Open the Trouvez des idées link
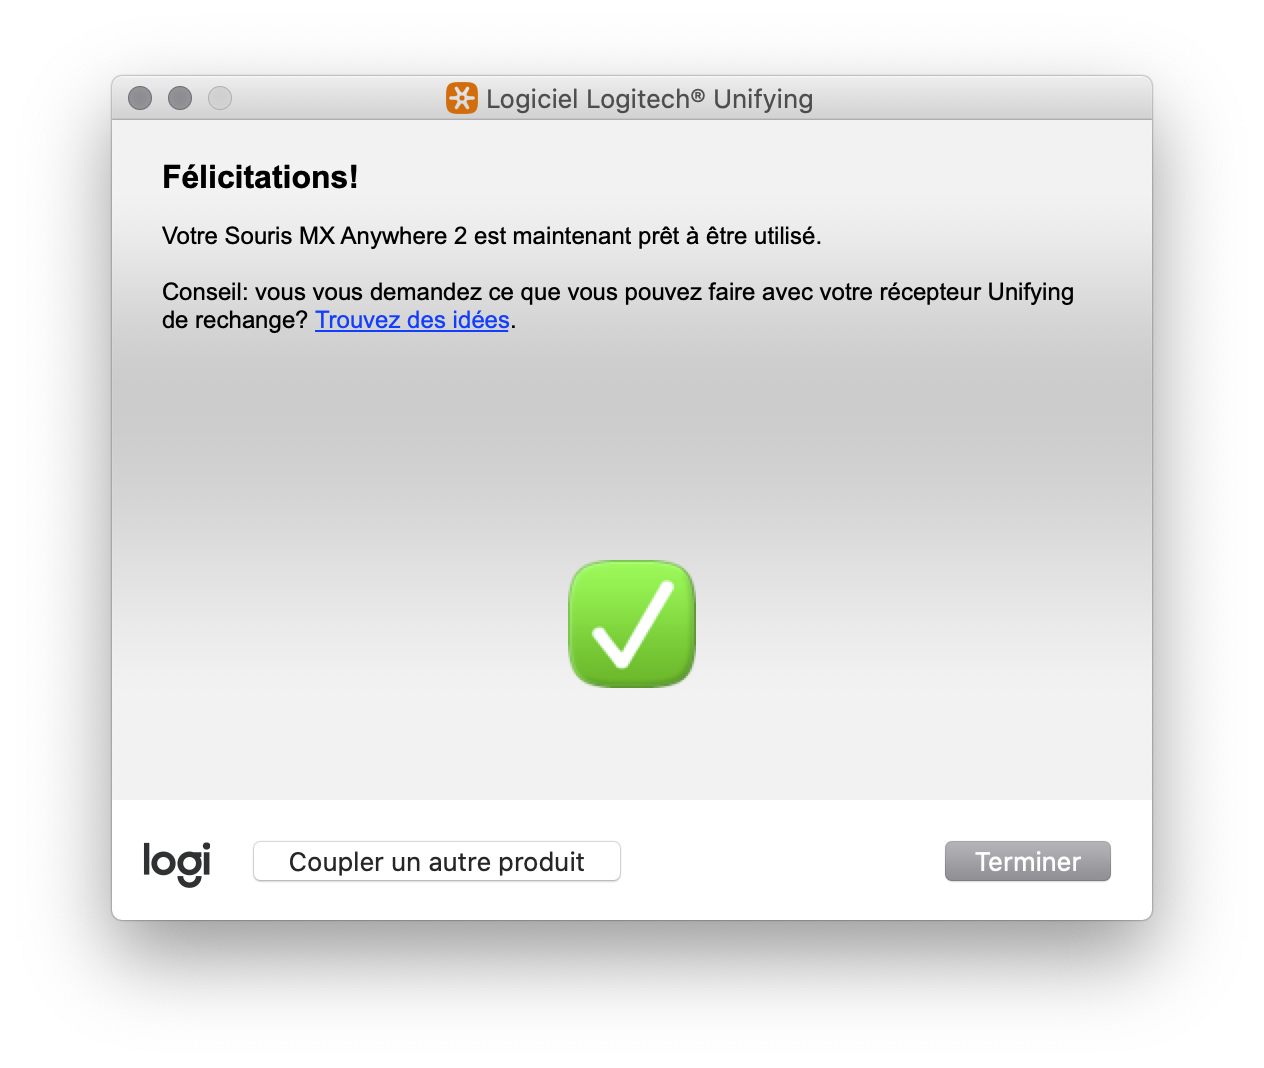The image size is (1264, 1068). point(412,320)
